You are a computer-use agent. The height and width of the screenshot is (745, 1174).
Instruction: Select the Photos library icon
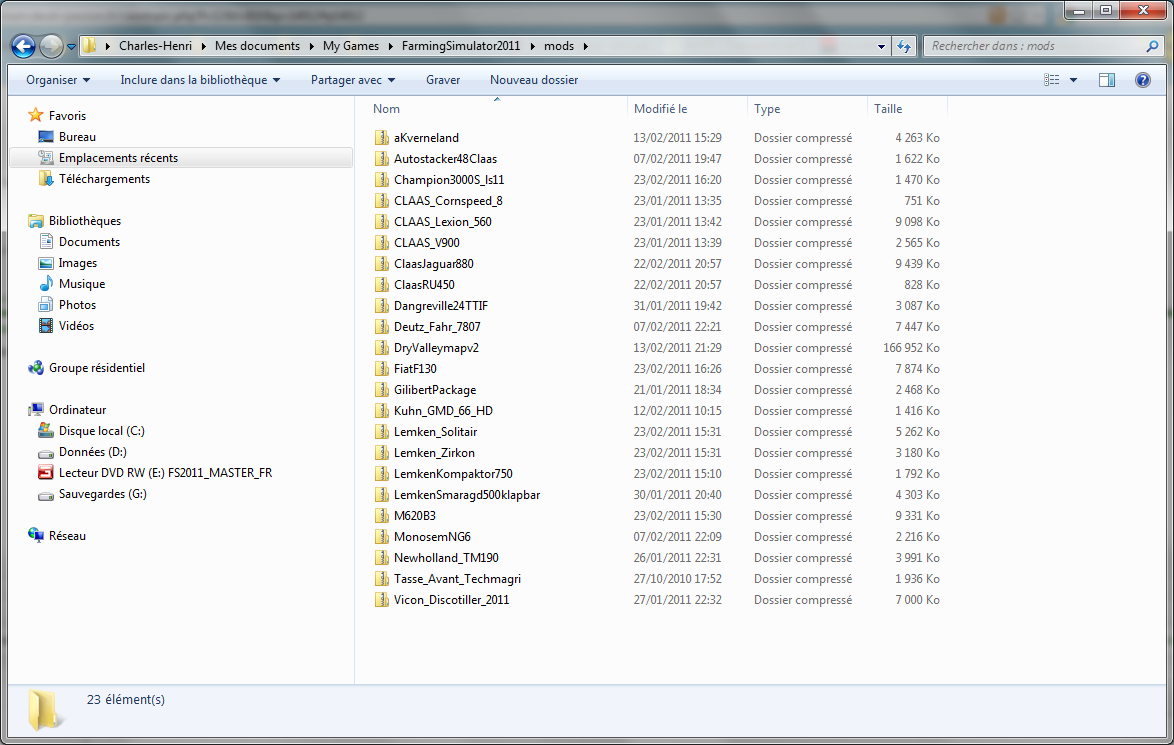(46, 305)
